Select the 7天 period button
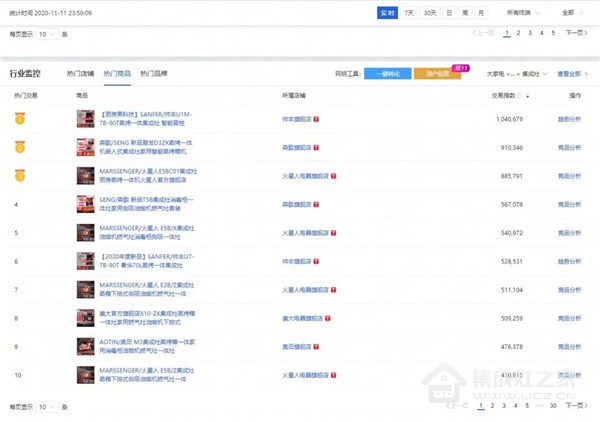The image size is (600, 422). (409, 13)
